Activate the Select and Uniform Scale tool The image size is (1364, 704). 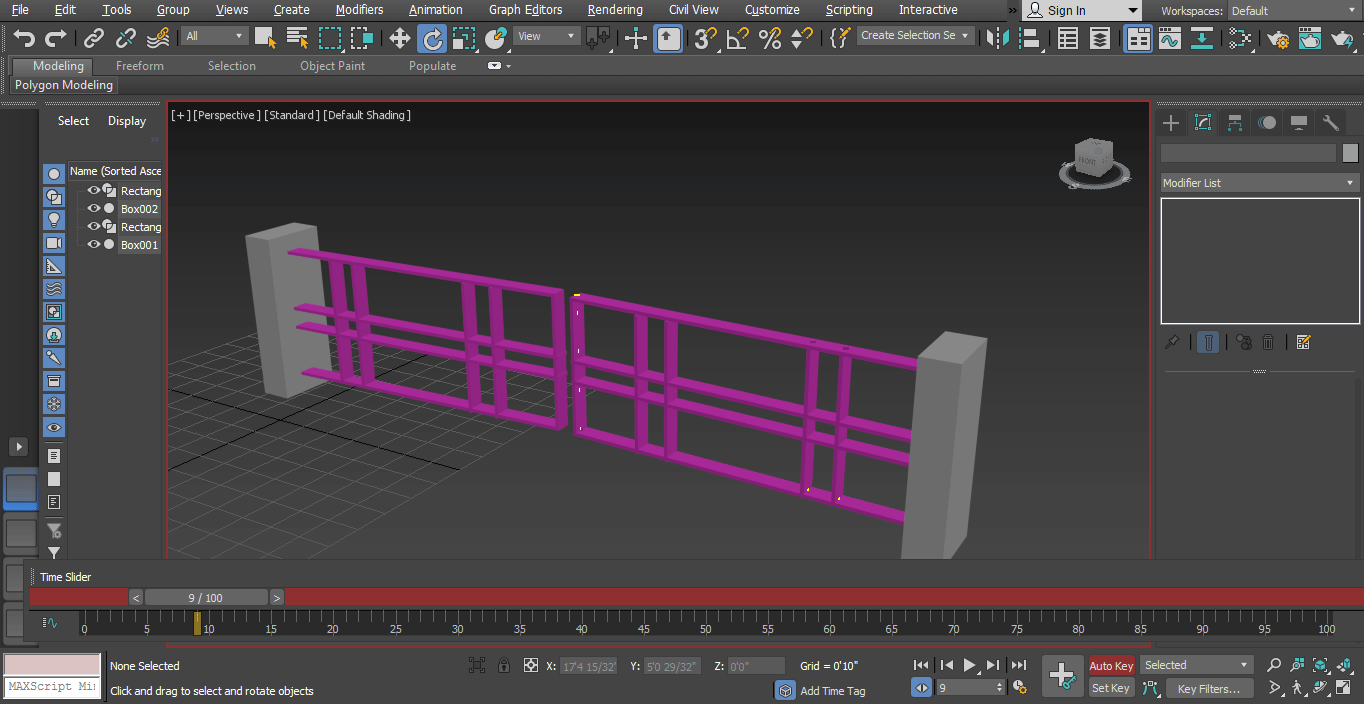click(462, 37)
